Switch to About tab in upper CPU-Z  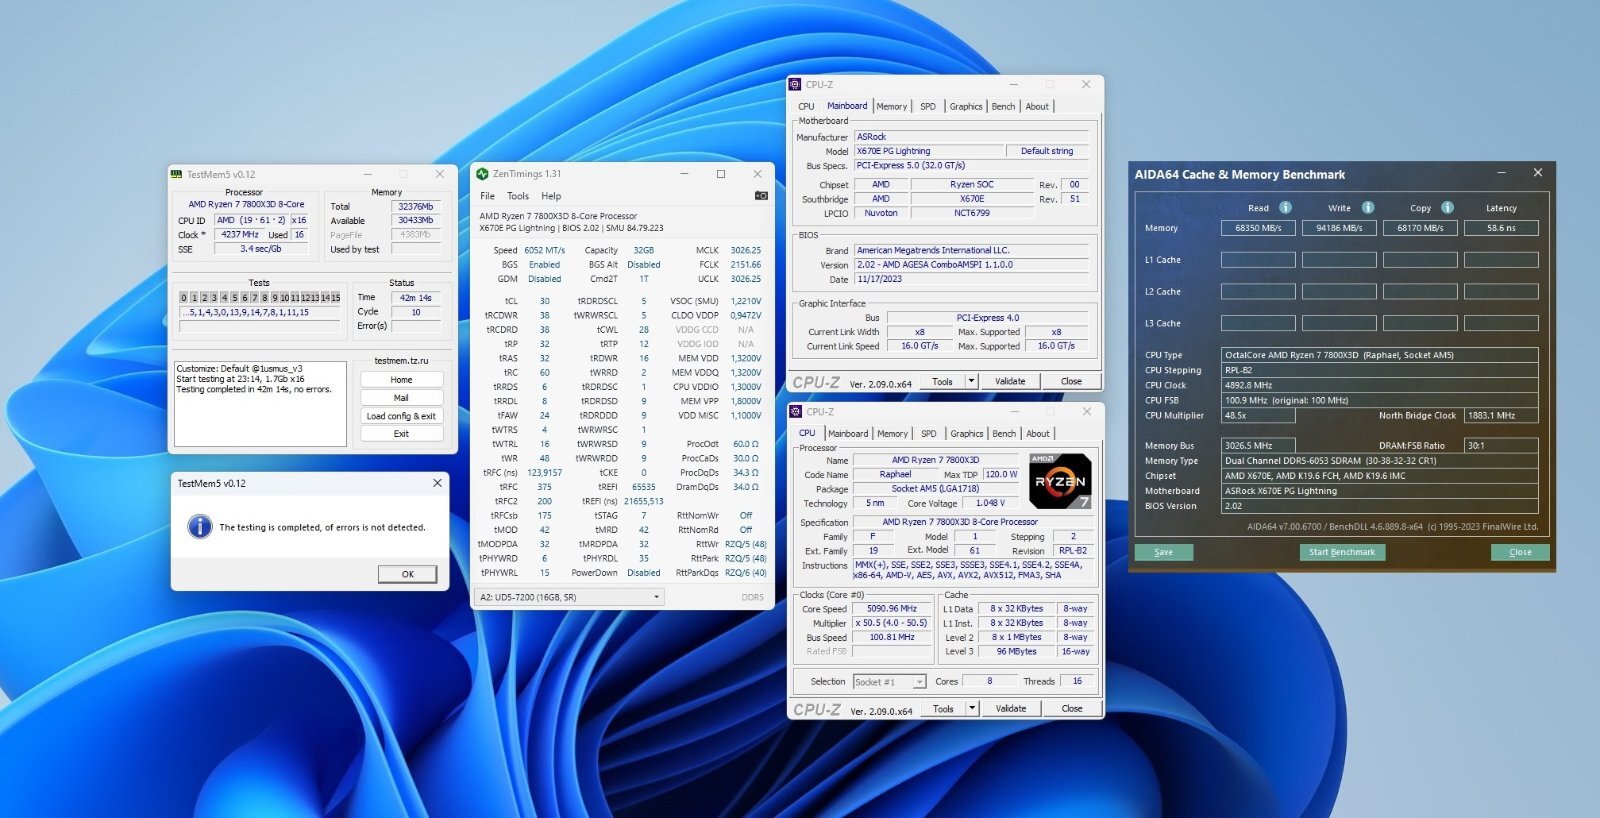pyautogui.click(x=1037, y=106)
